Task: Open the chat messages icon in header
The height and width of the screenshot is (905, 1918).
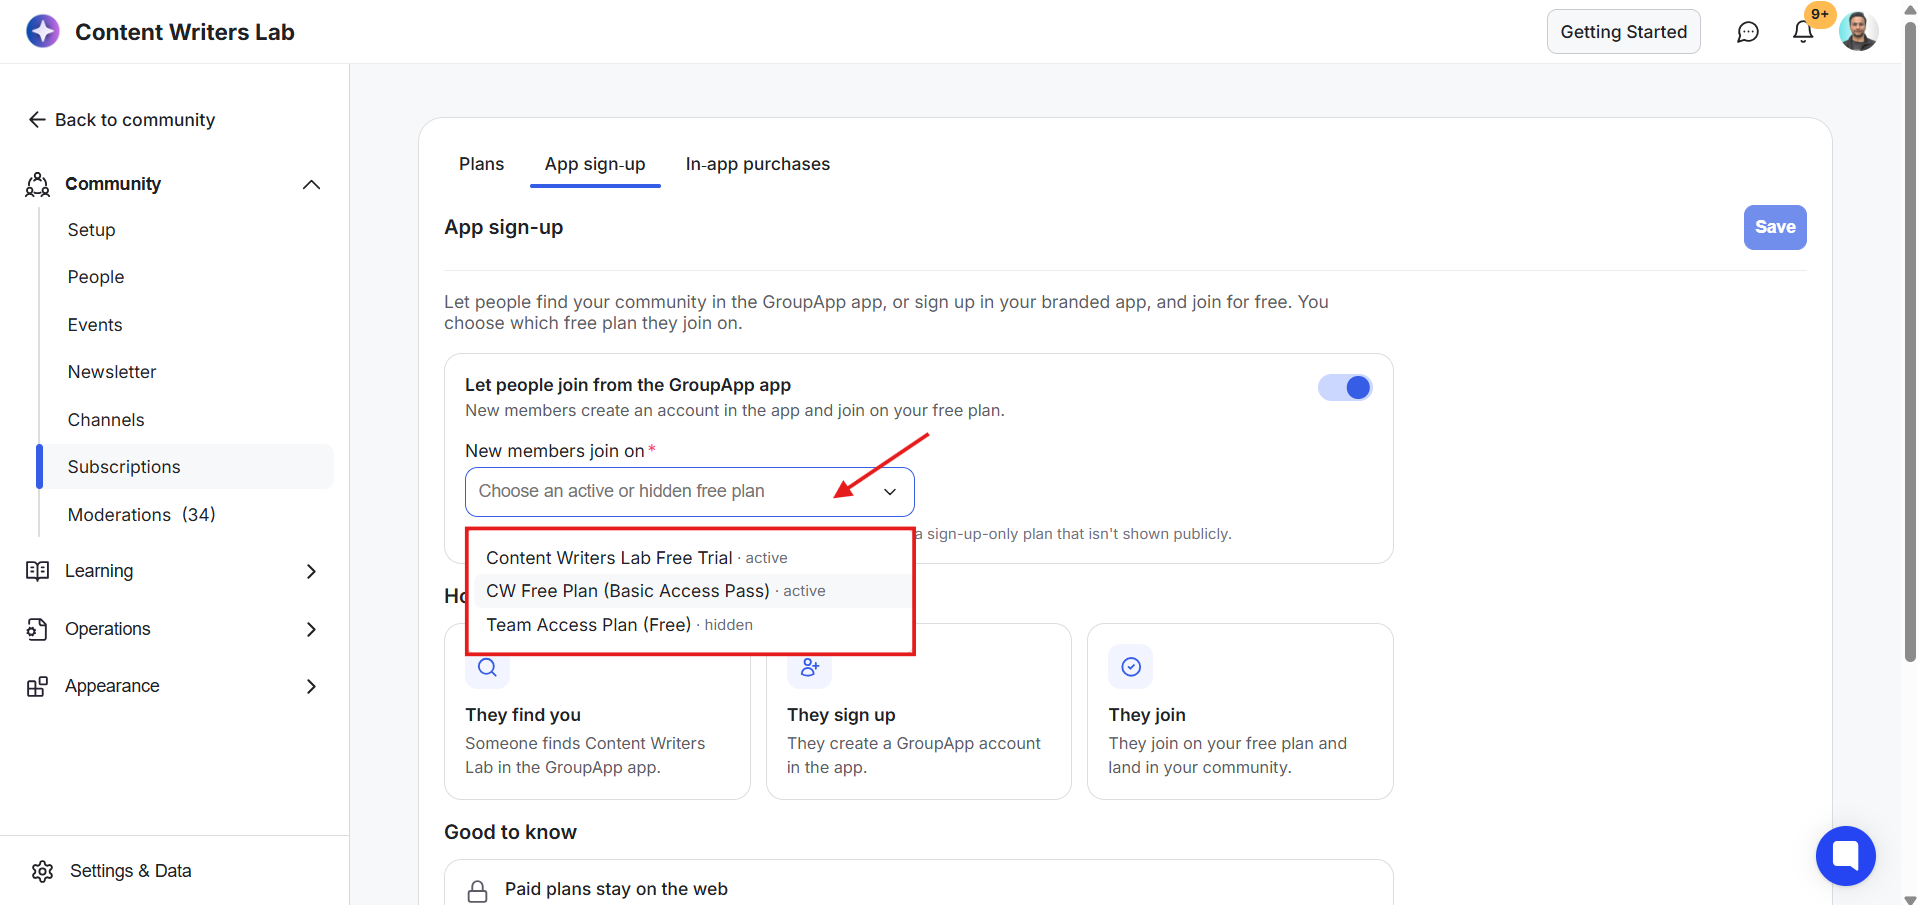Action: [x=1747, y=32]
